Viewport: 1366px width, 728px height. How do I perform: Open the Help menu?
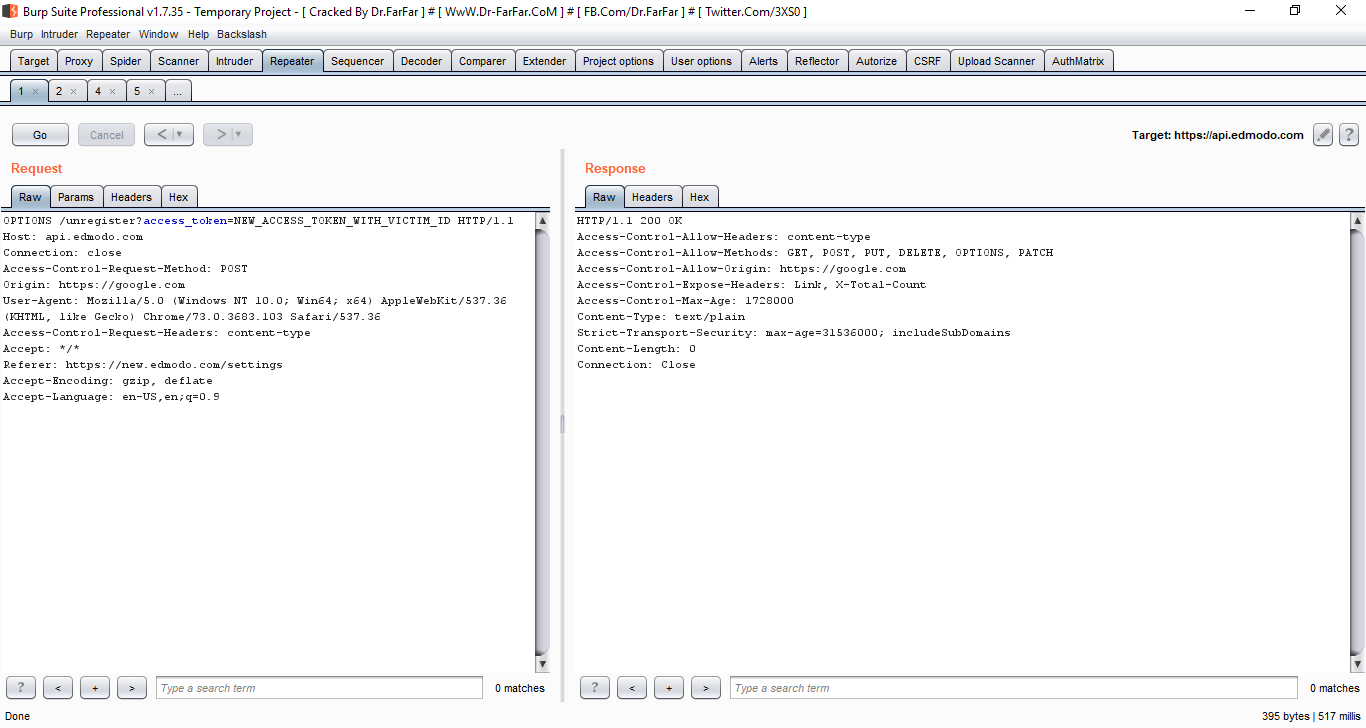coord(198,34)
